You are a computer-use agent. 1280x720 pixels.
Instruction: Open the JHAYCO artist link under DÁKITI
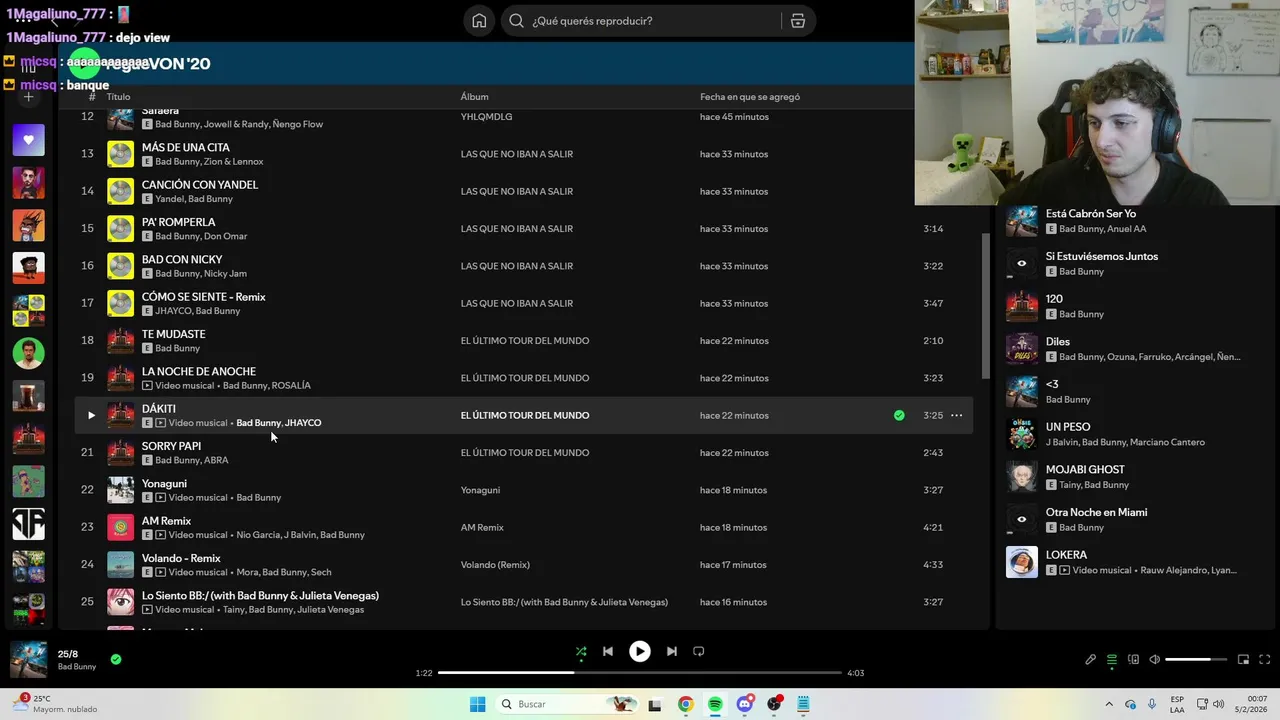[303, 423]
